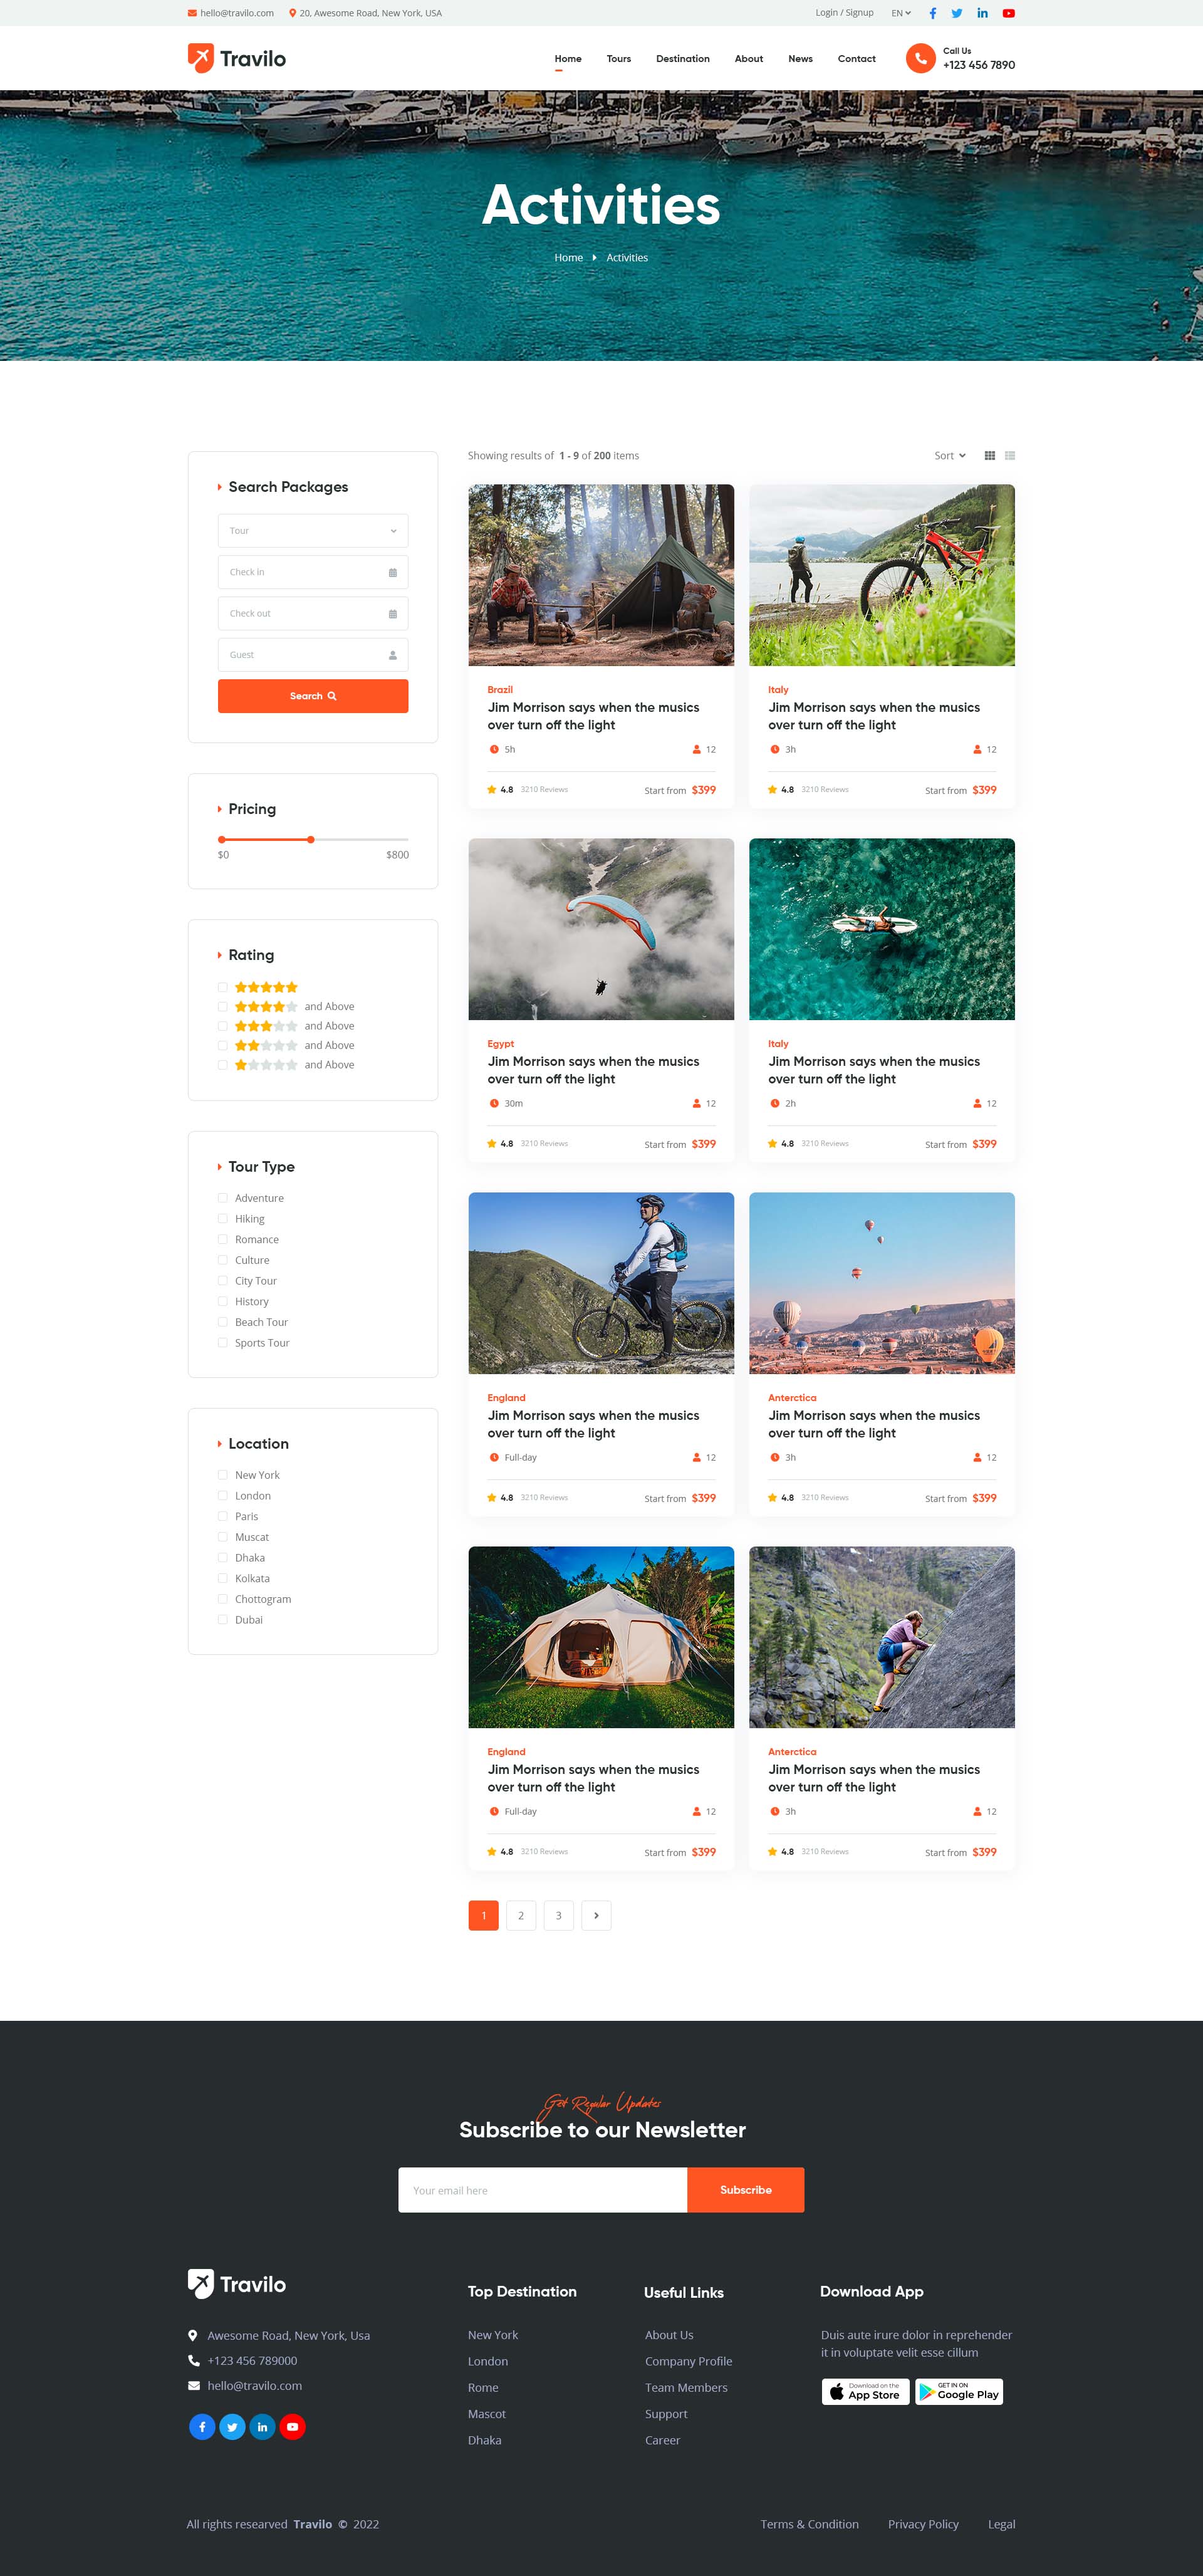Click the Facebook icon in top bar
The image size is (1203, 2576).
click(x=932, y=13)
